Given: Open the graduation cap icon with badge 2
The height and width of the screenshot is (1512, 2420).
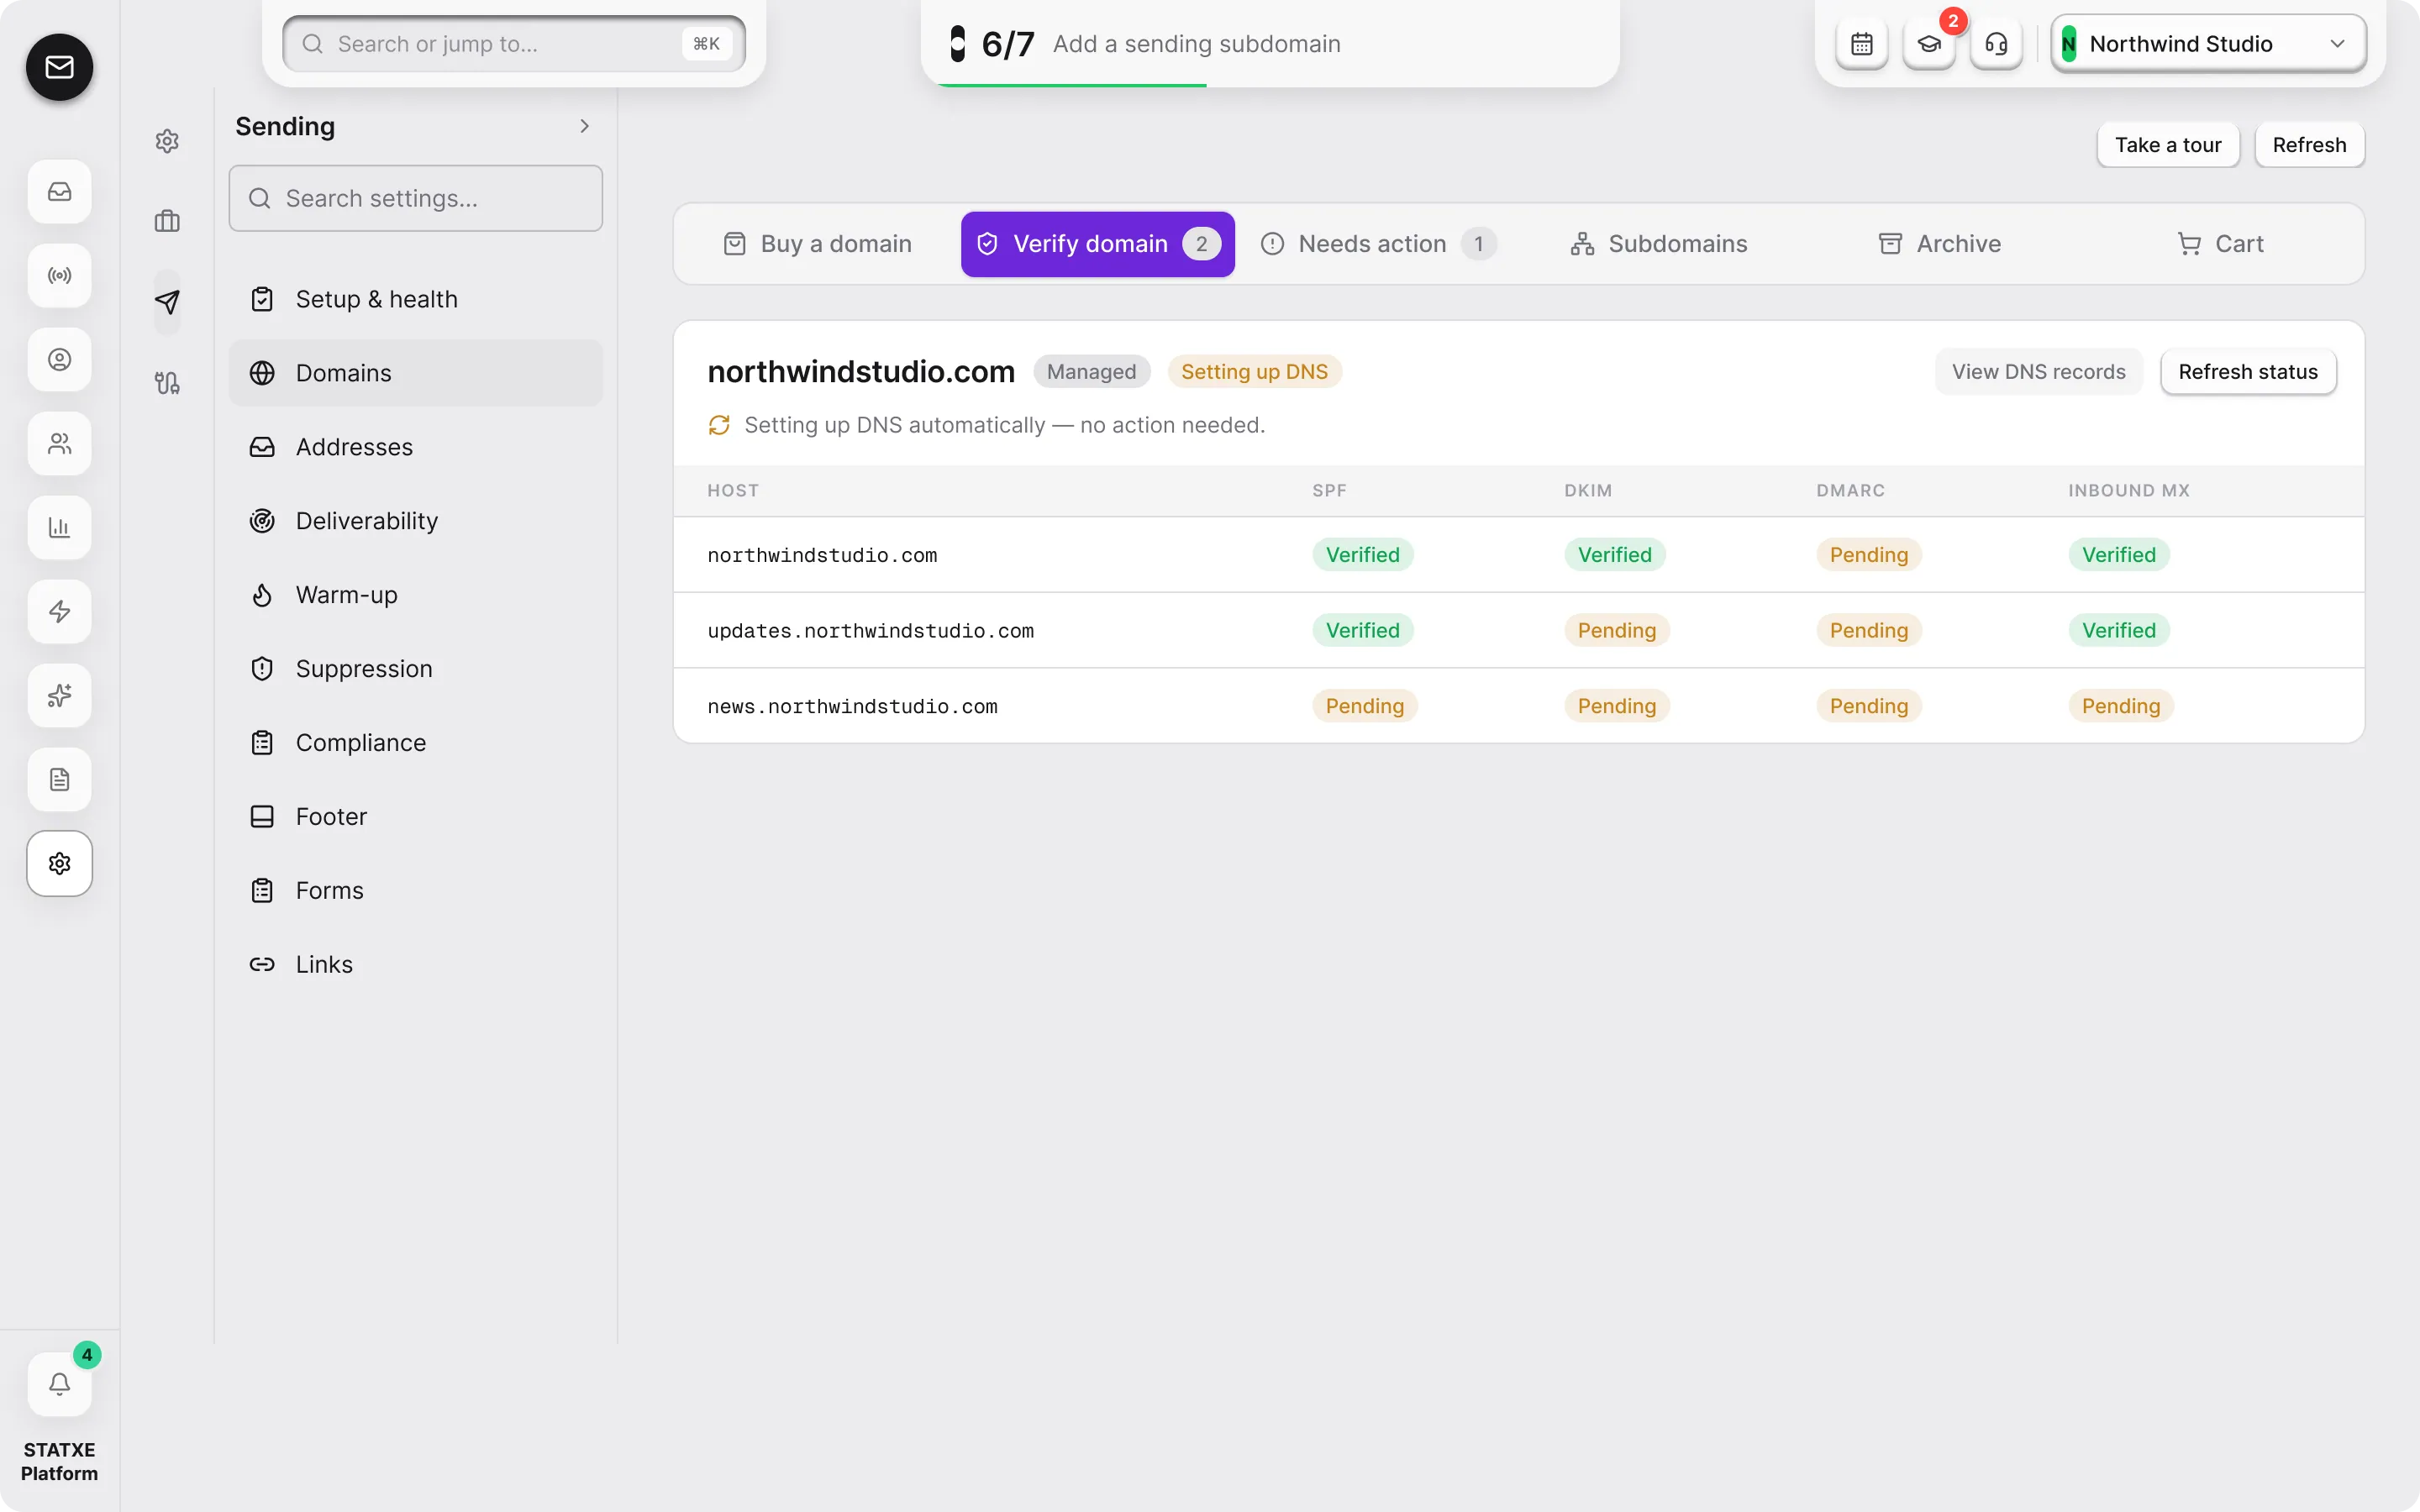Looking at the screenshot, I should point(1928,44).
